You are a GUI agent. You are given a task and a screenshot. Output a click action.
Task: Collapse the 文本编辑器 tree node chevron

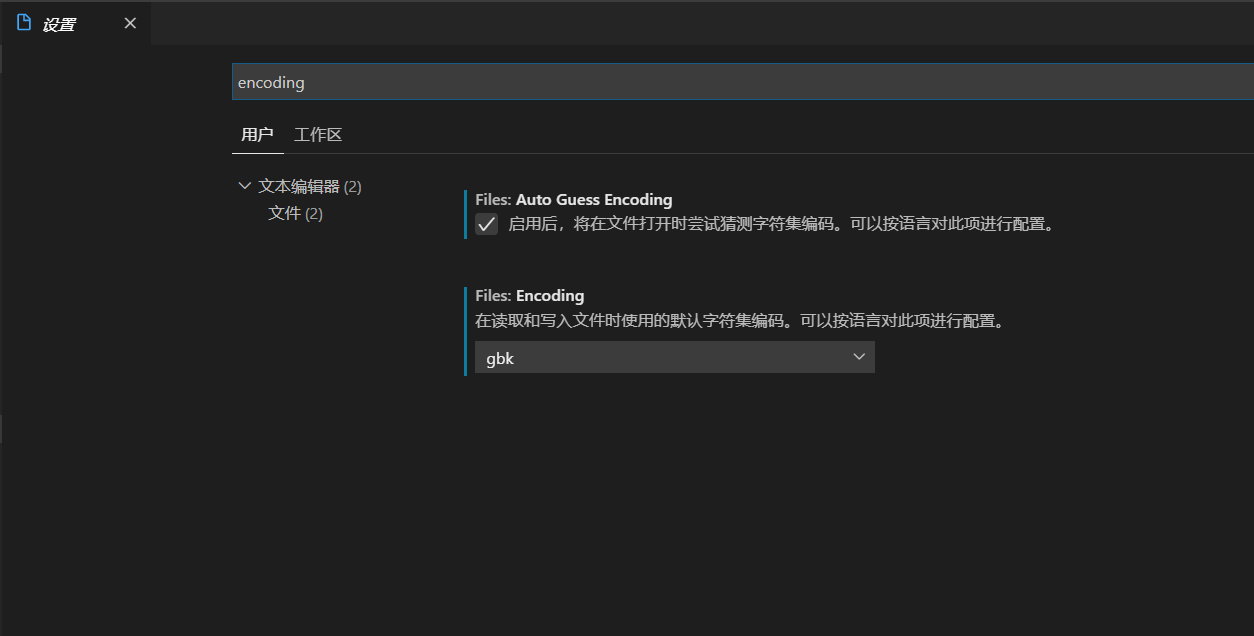point(245,186)
